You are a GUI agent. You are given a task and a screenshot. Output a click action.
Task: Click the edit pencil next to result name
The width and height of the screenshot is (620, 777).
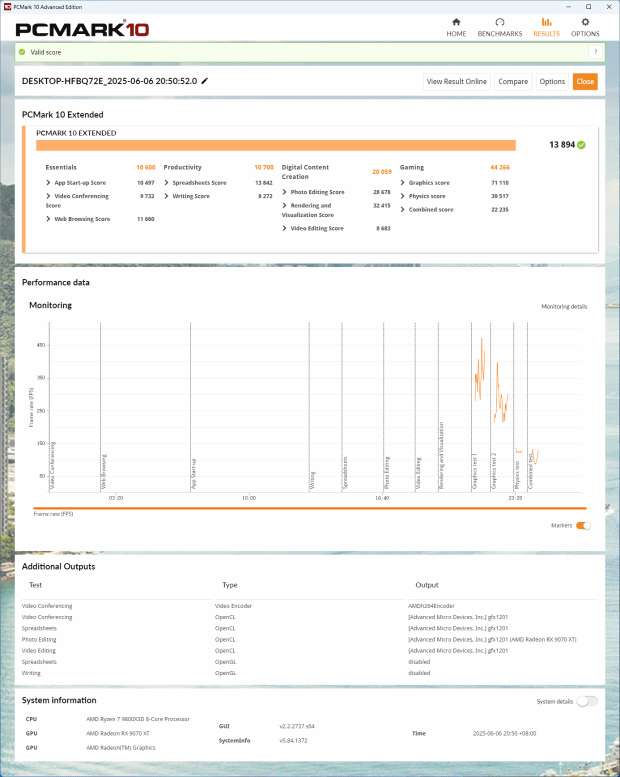(x=205, y=81)
